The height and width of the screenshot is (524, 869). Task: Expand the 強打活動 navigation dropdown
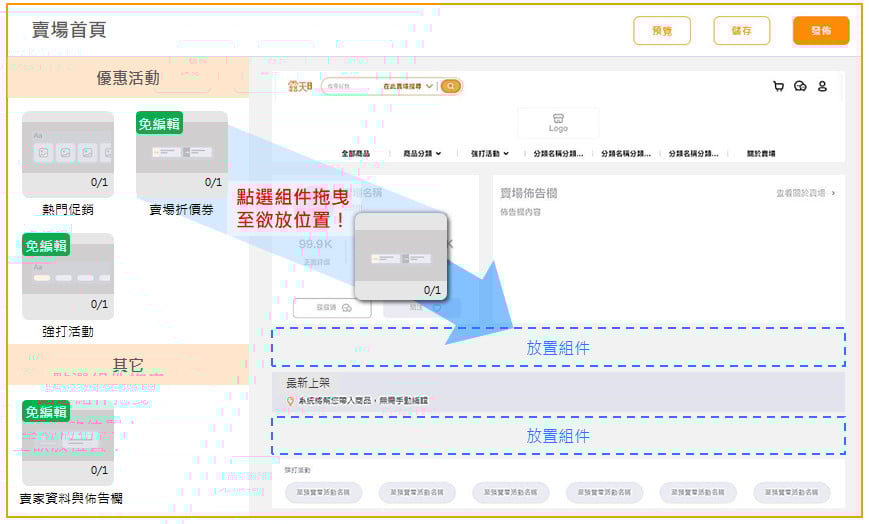pos(490,154)
